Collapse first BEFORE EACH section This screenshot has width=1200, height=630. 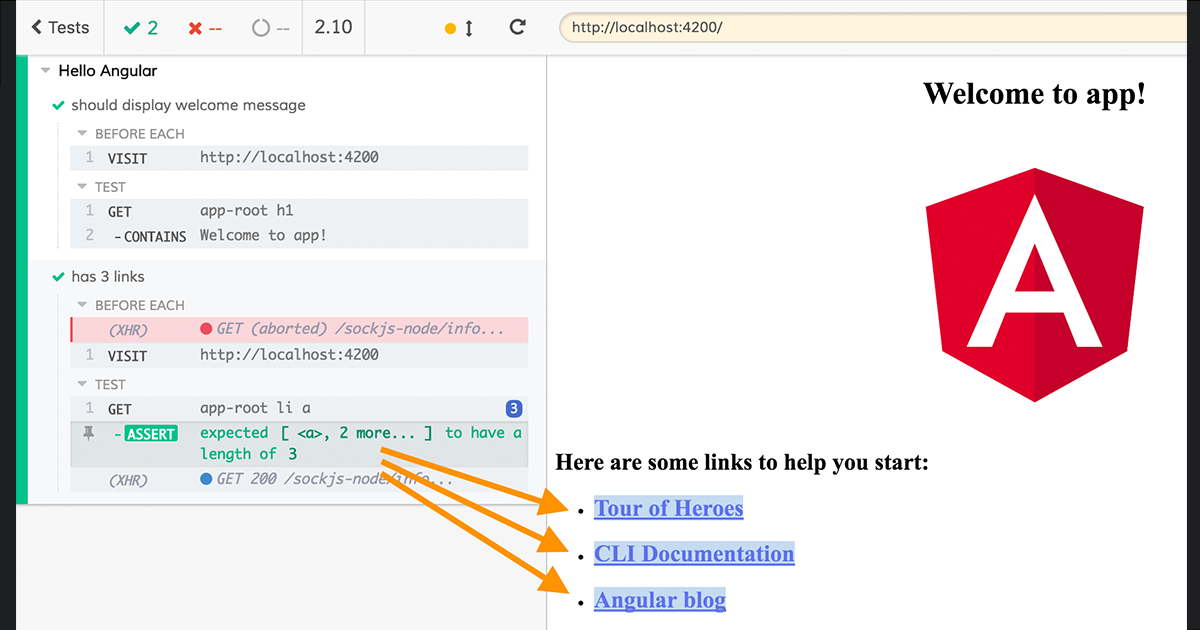point(83,133)
